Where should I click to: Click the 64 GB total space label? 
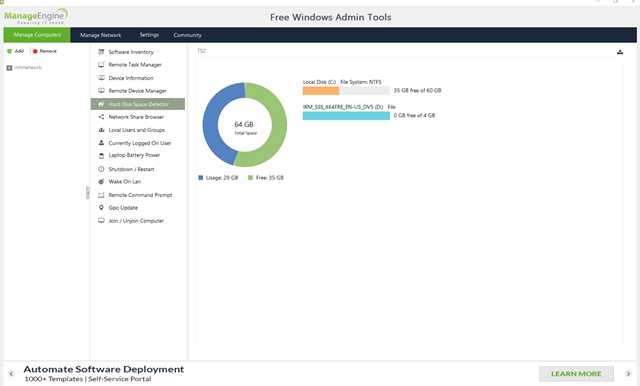click(x=244, y=124)
